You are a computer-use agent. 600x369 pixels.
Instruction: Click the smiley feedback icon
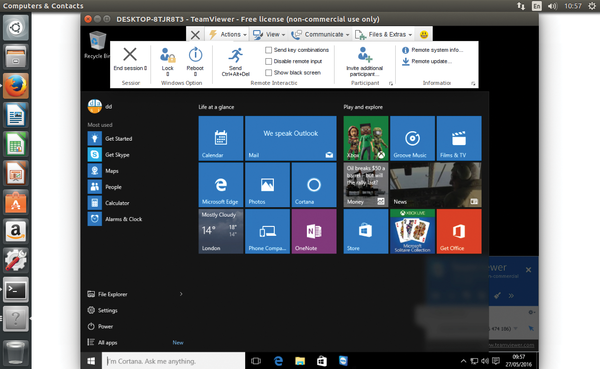(424, 34)
